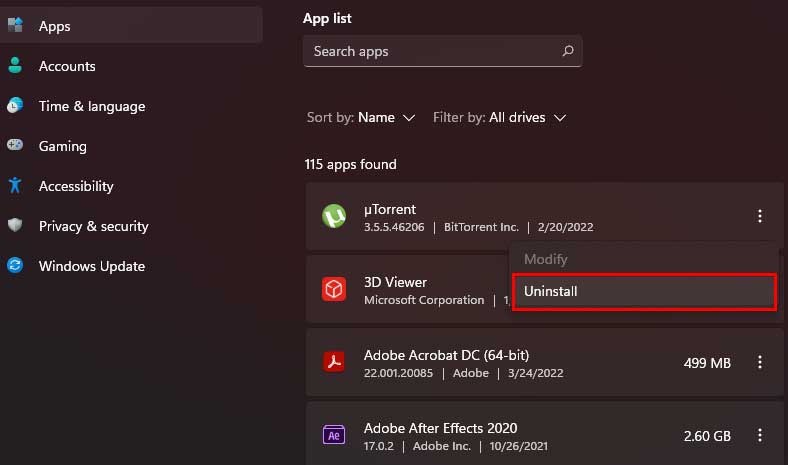788x465 pixels.
Task: Open the Filter by All drives dropdown
Action: [500, 118]
